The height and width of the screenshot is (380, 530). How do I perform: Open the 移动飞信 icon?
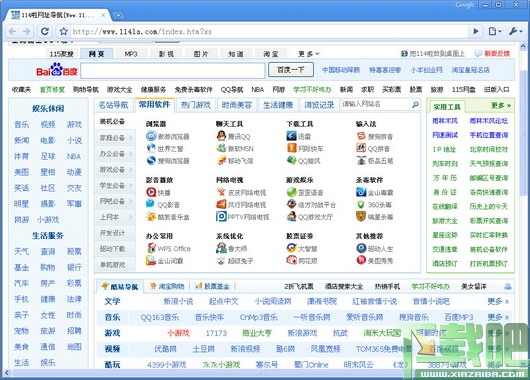(x=221, y=160)
